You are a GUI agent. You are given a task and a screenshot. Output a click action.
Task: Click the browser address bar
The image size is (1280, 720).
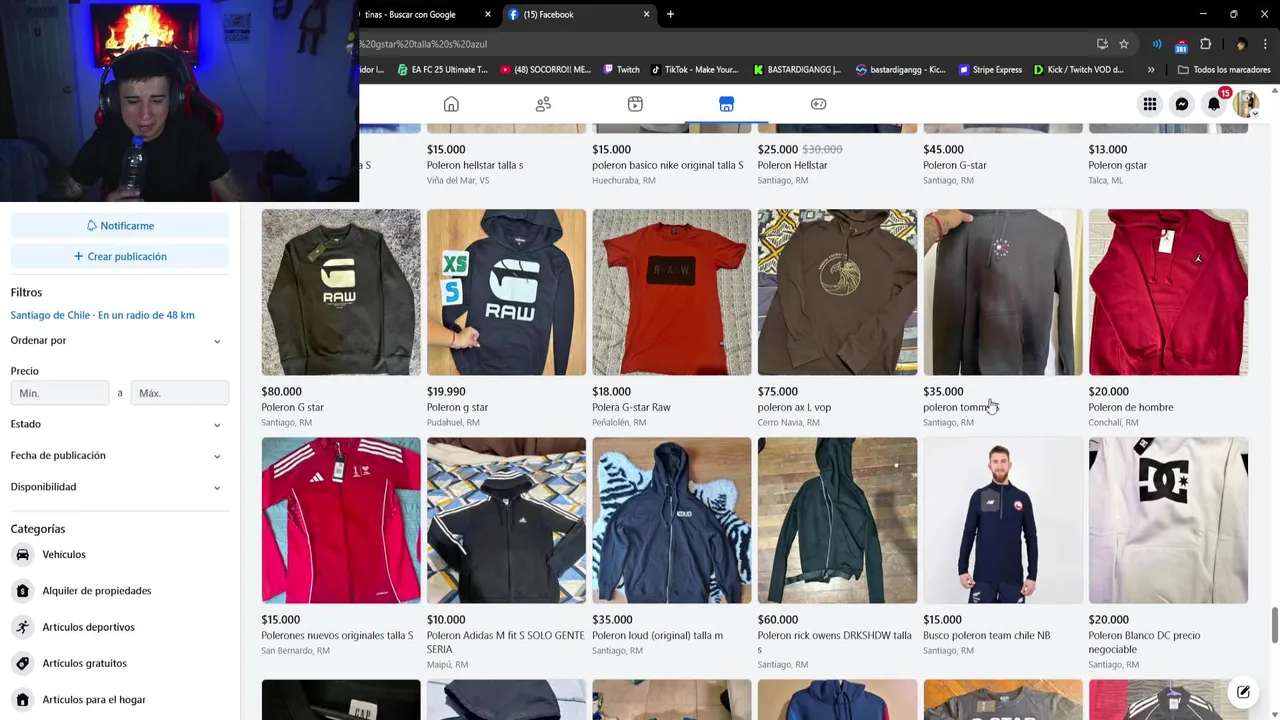(720, 44)
